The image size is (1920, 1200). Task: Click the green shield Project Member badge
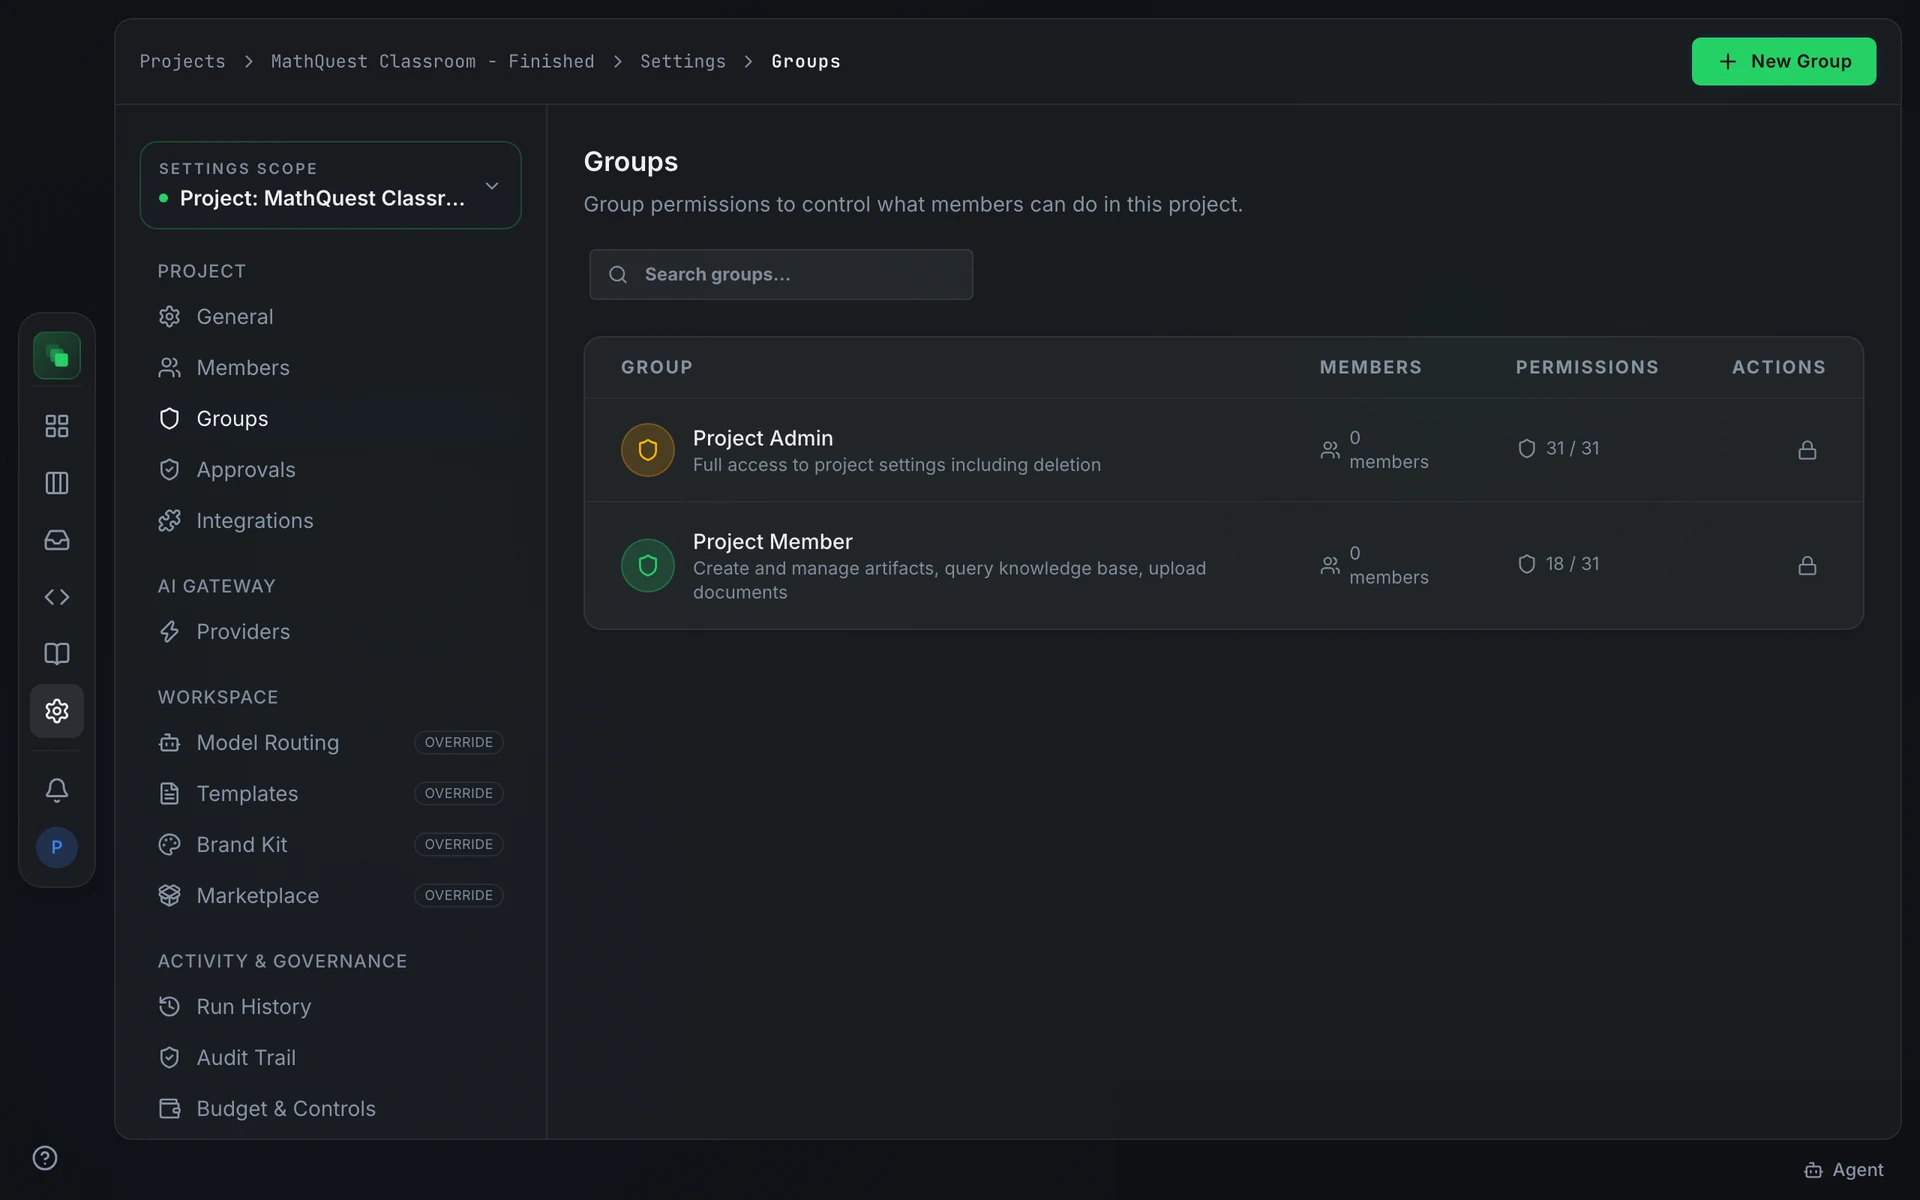648,566
